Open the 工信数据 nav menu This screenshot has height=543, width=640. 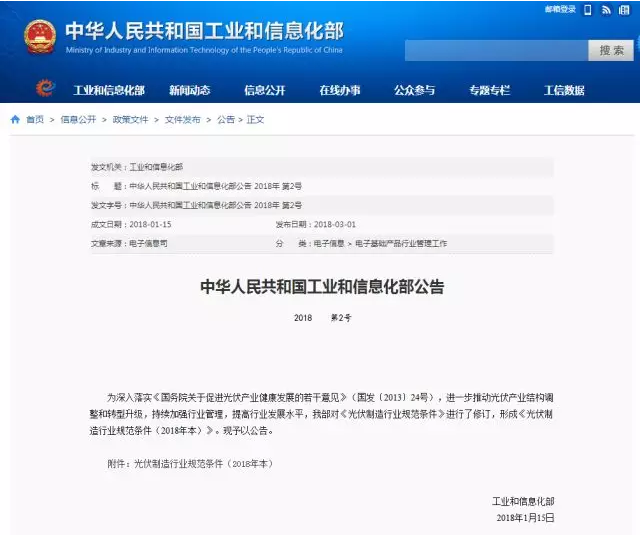[564, 90]
